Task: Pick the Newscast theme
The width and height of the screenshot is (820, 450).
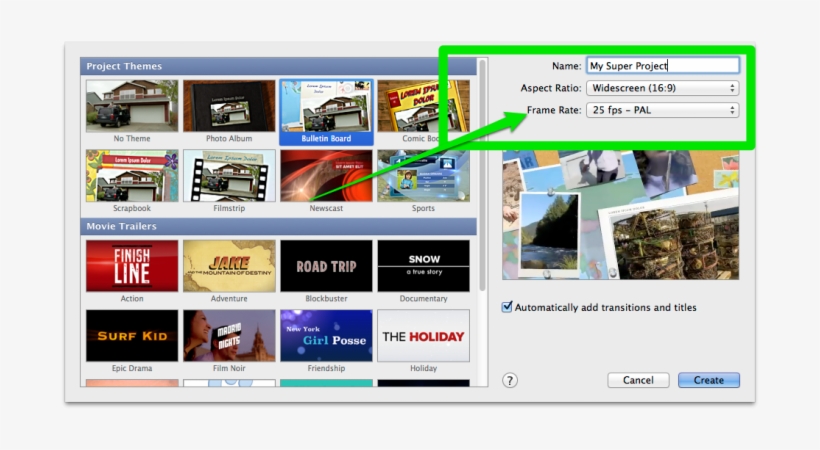Action: pos(326,176)
